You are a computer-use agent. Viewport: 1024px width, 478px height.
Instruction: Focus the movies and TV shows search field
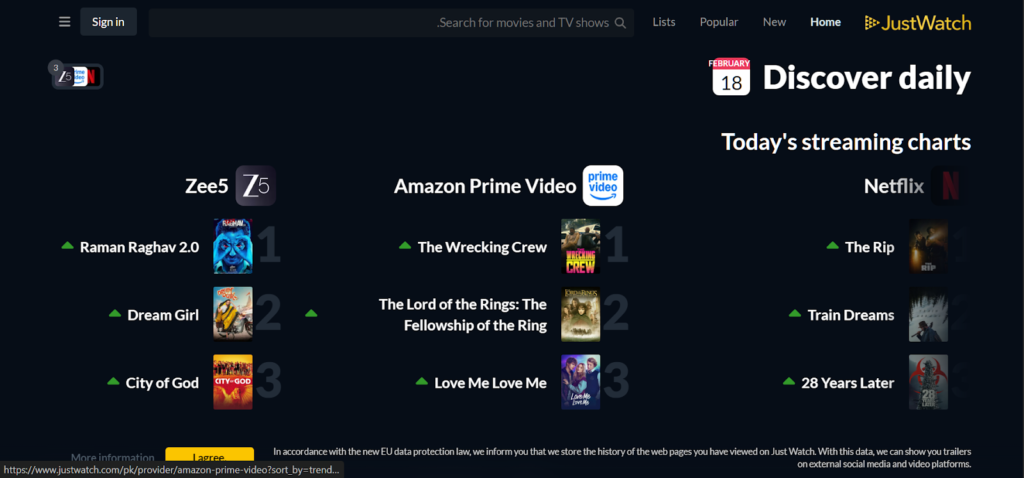point(391,23)
